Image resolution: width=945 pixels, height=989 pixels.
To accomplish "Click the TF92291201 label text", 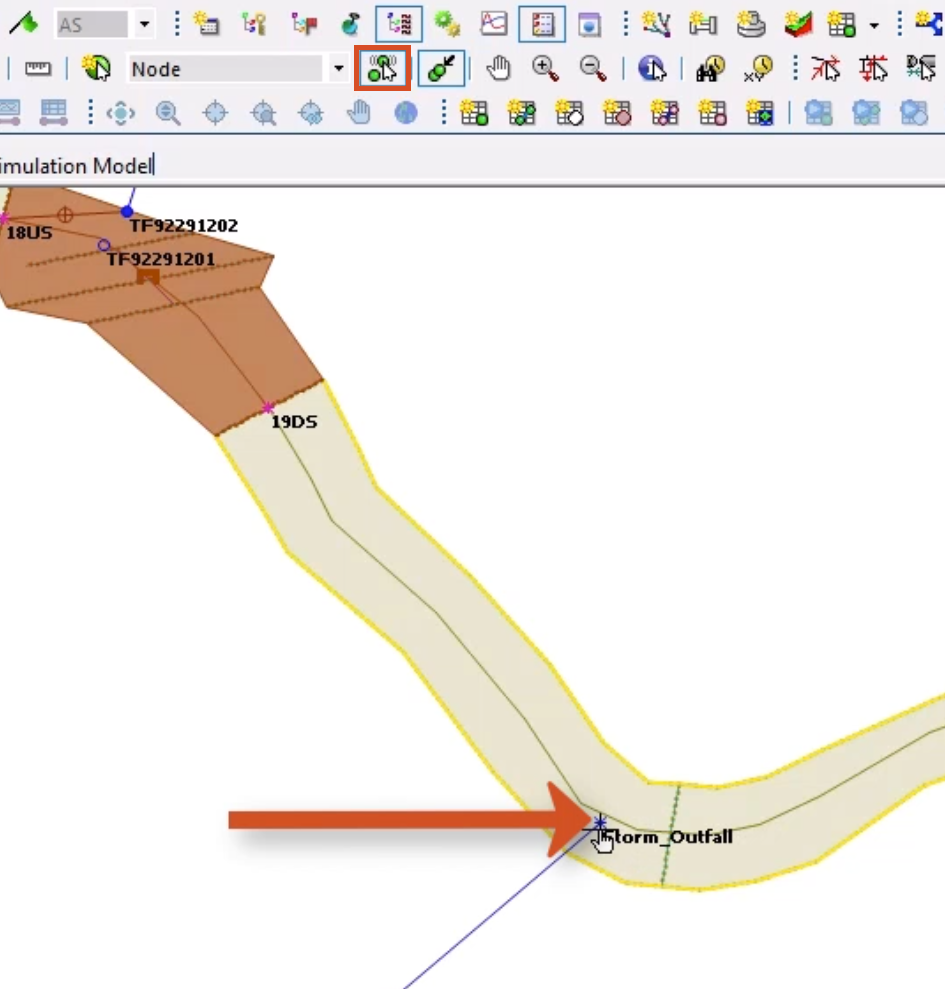I will tap(161, 259).
